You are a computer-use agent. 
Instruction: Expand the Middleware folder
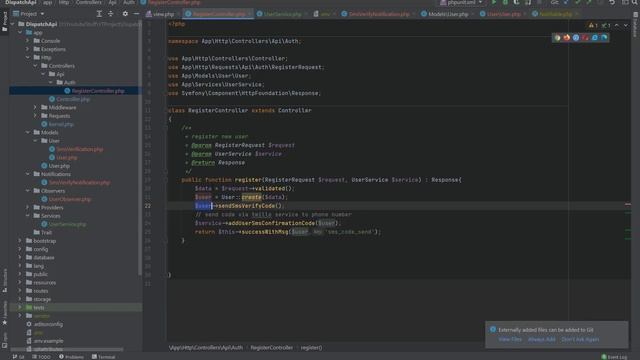(36, 107)
